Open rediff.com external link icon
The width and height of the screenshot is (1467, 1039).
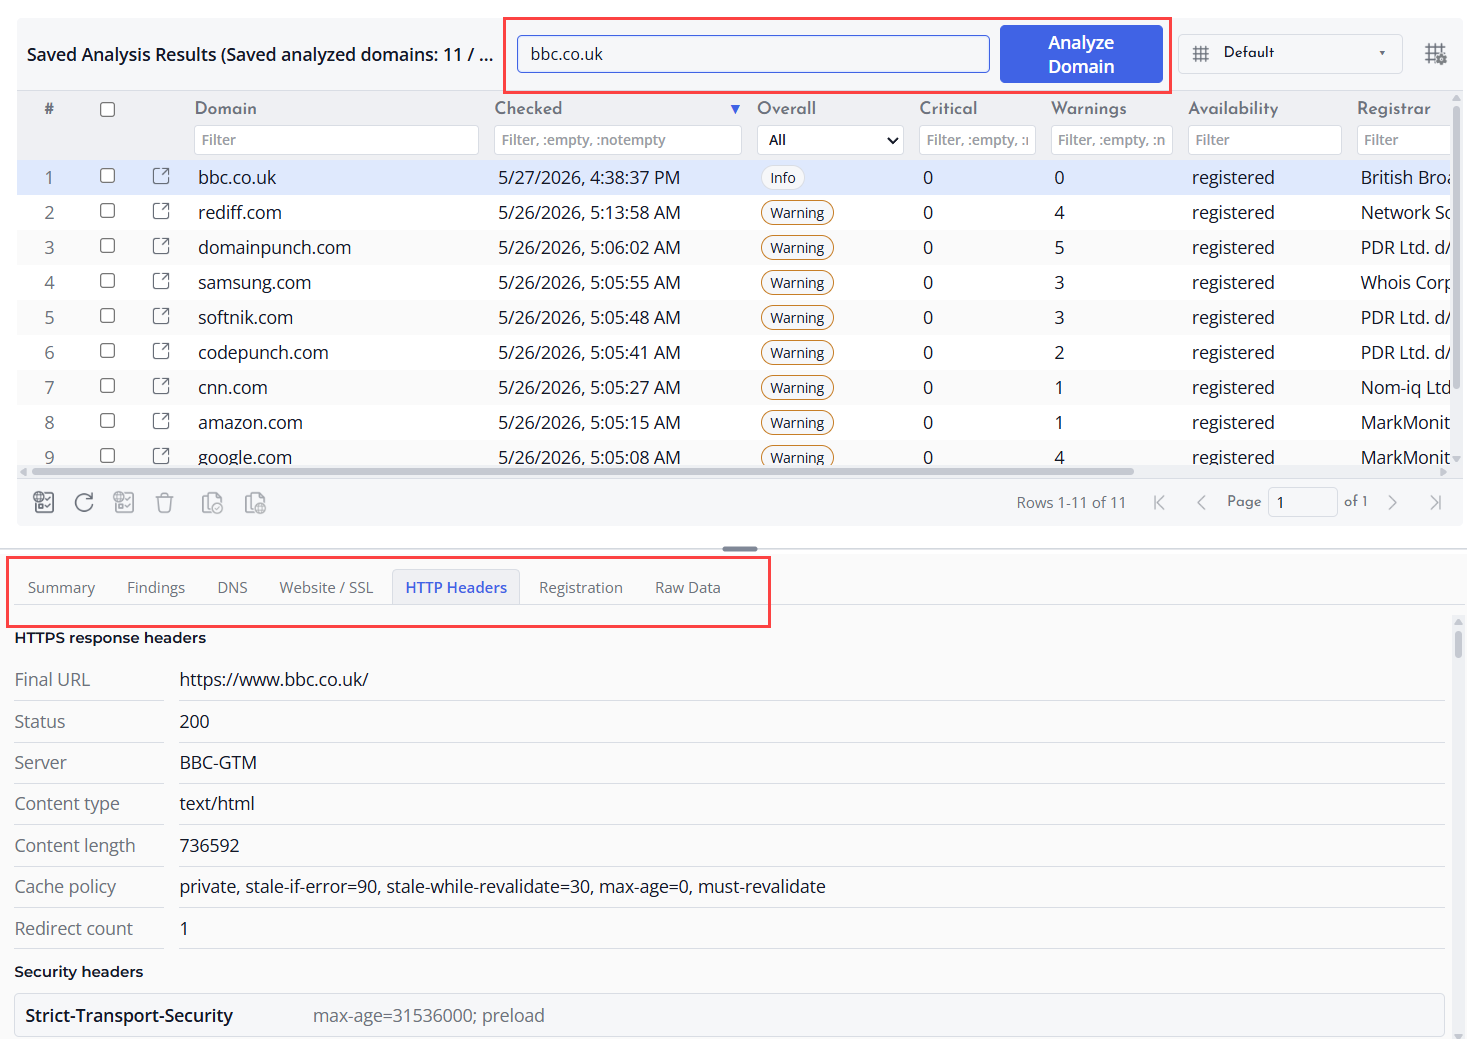click(161, 211)
